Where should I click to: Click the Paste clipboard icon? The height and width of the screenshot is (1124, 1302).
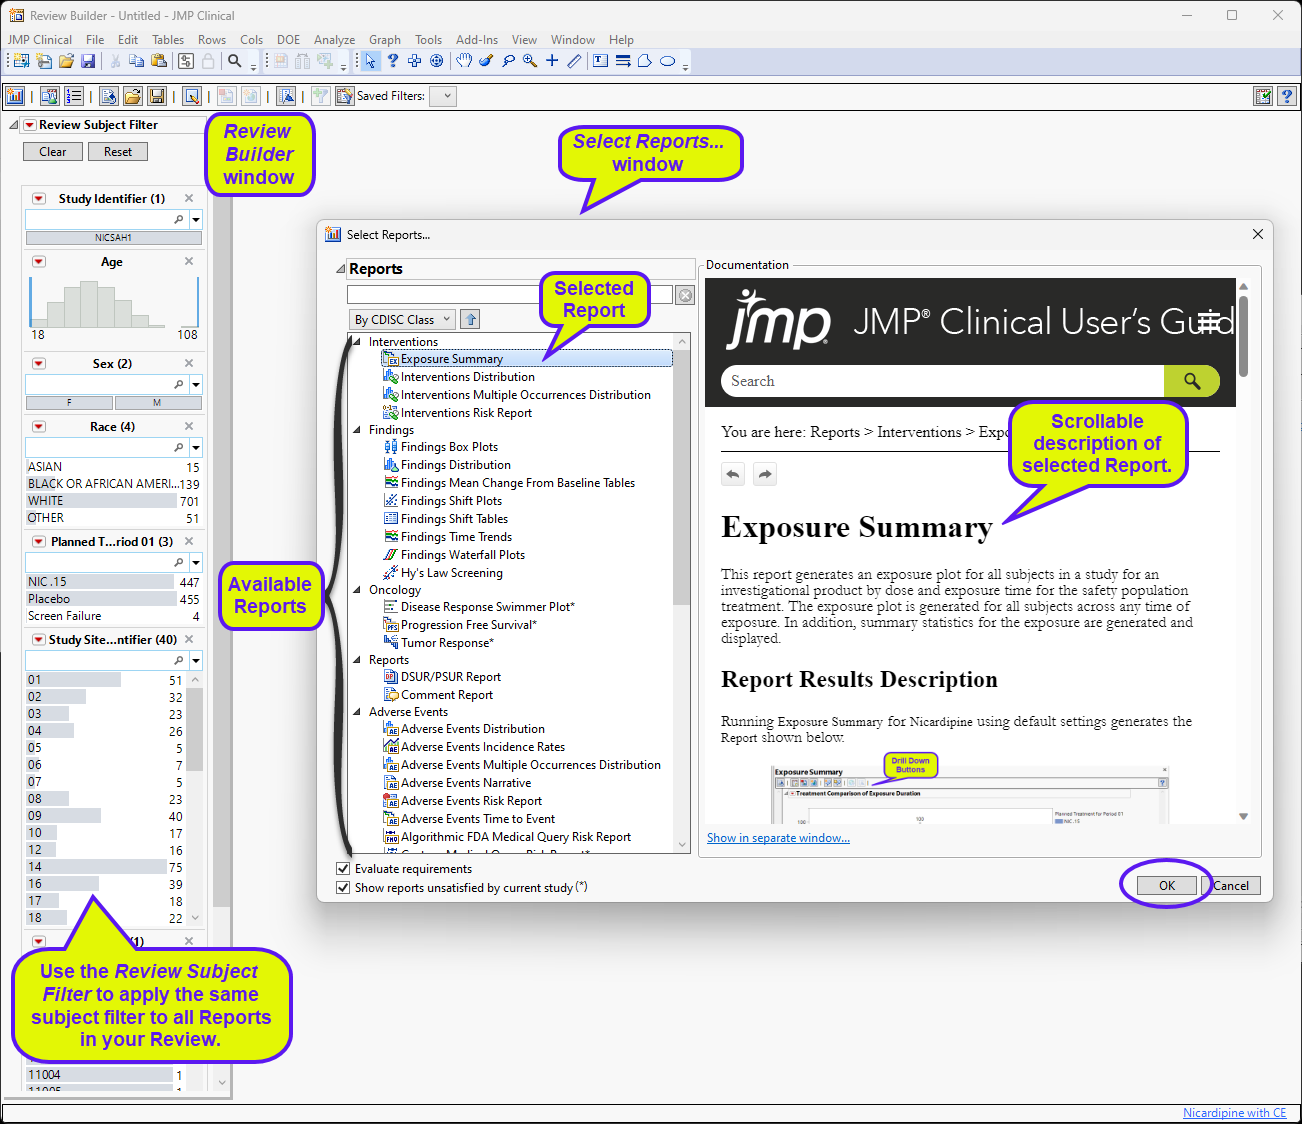click(159, 61)
